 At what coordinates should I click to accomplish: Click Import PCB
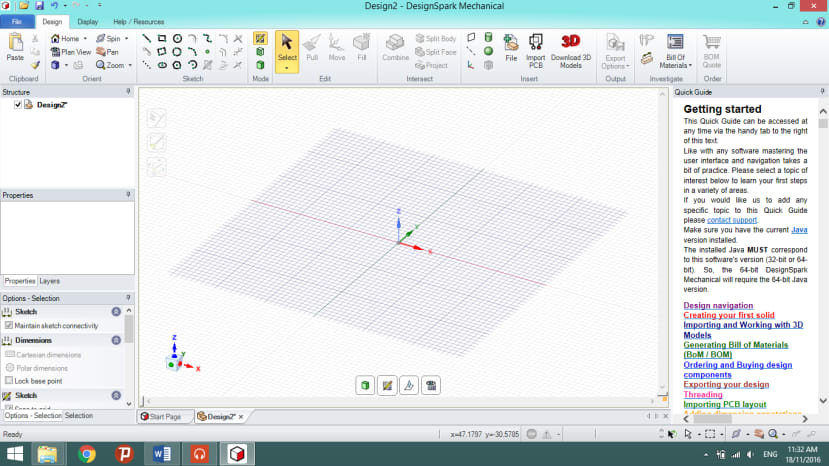click(536, 51)
